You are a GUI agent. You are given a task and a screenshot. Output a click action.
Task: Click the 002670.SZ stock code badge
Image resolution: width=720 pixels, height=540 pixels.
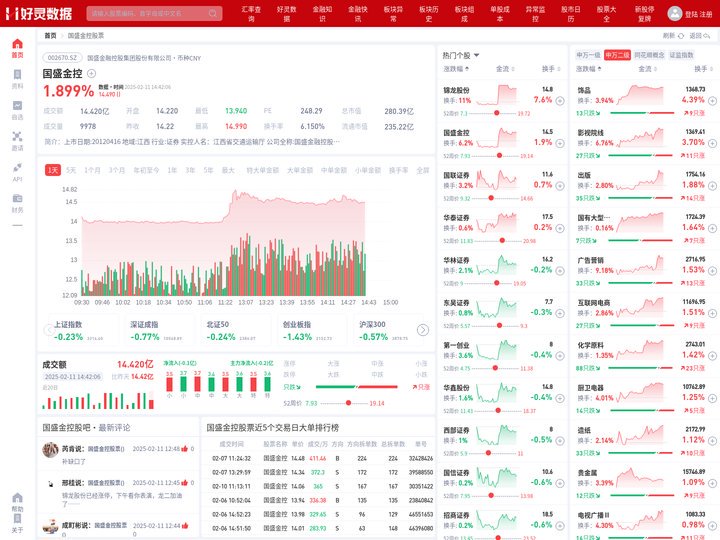[62, 58]
